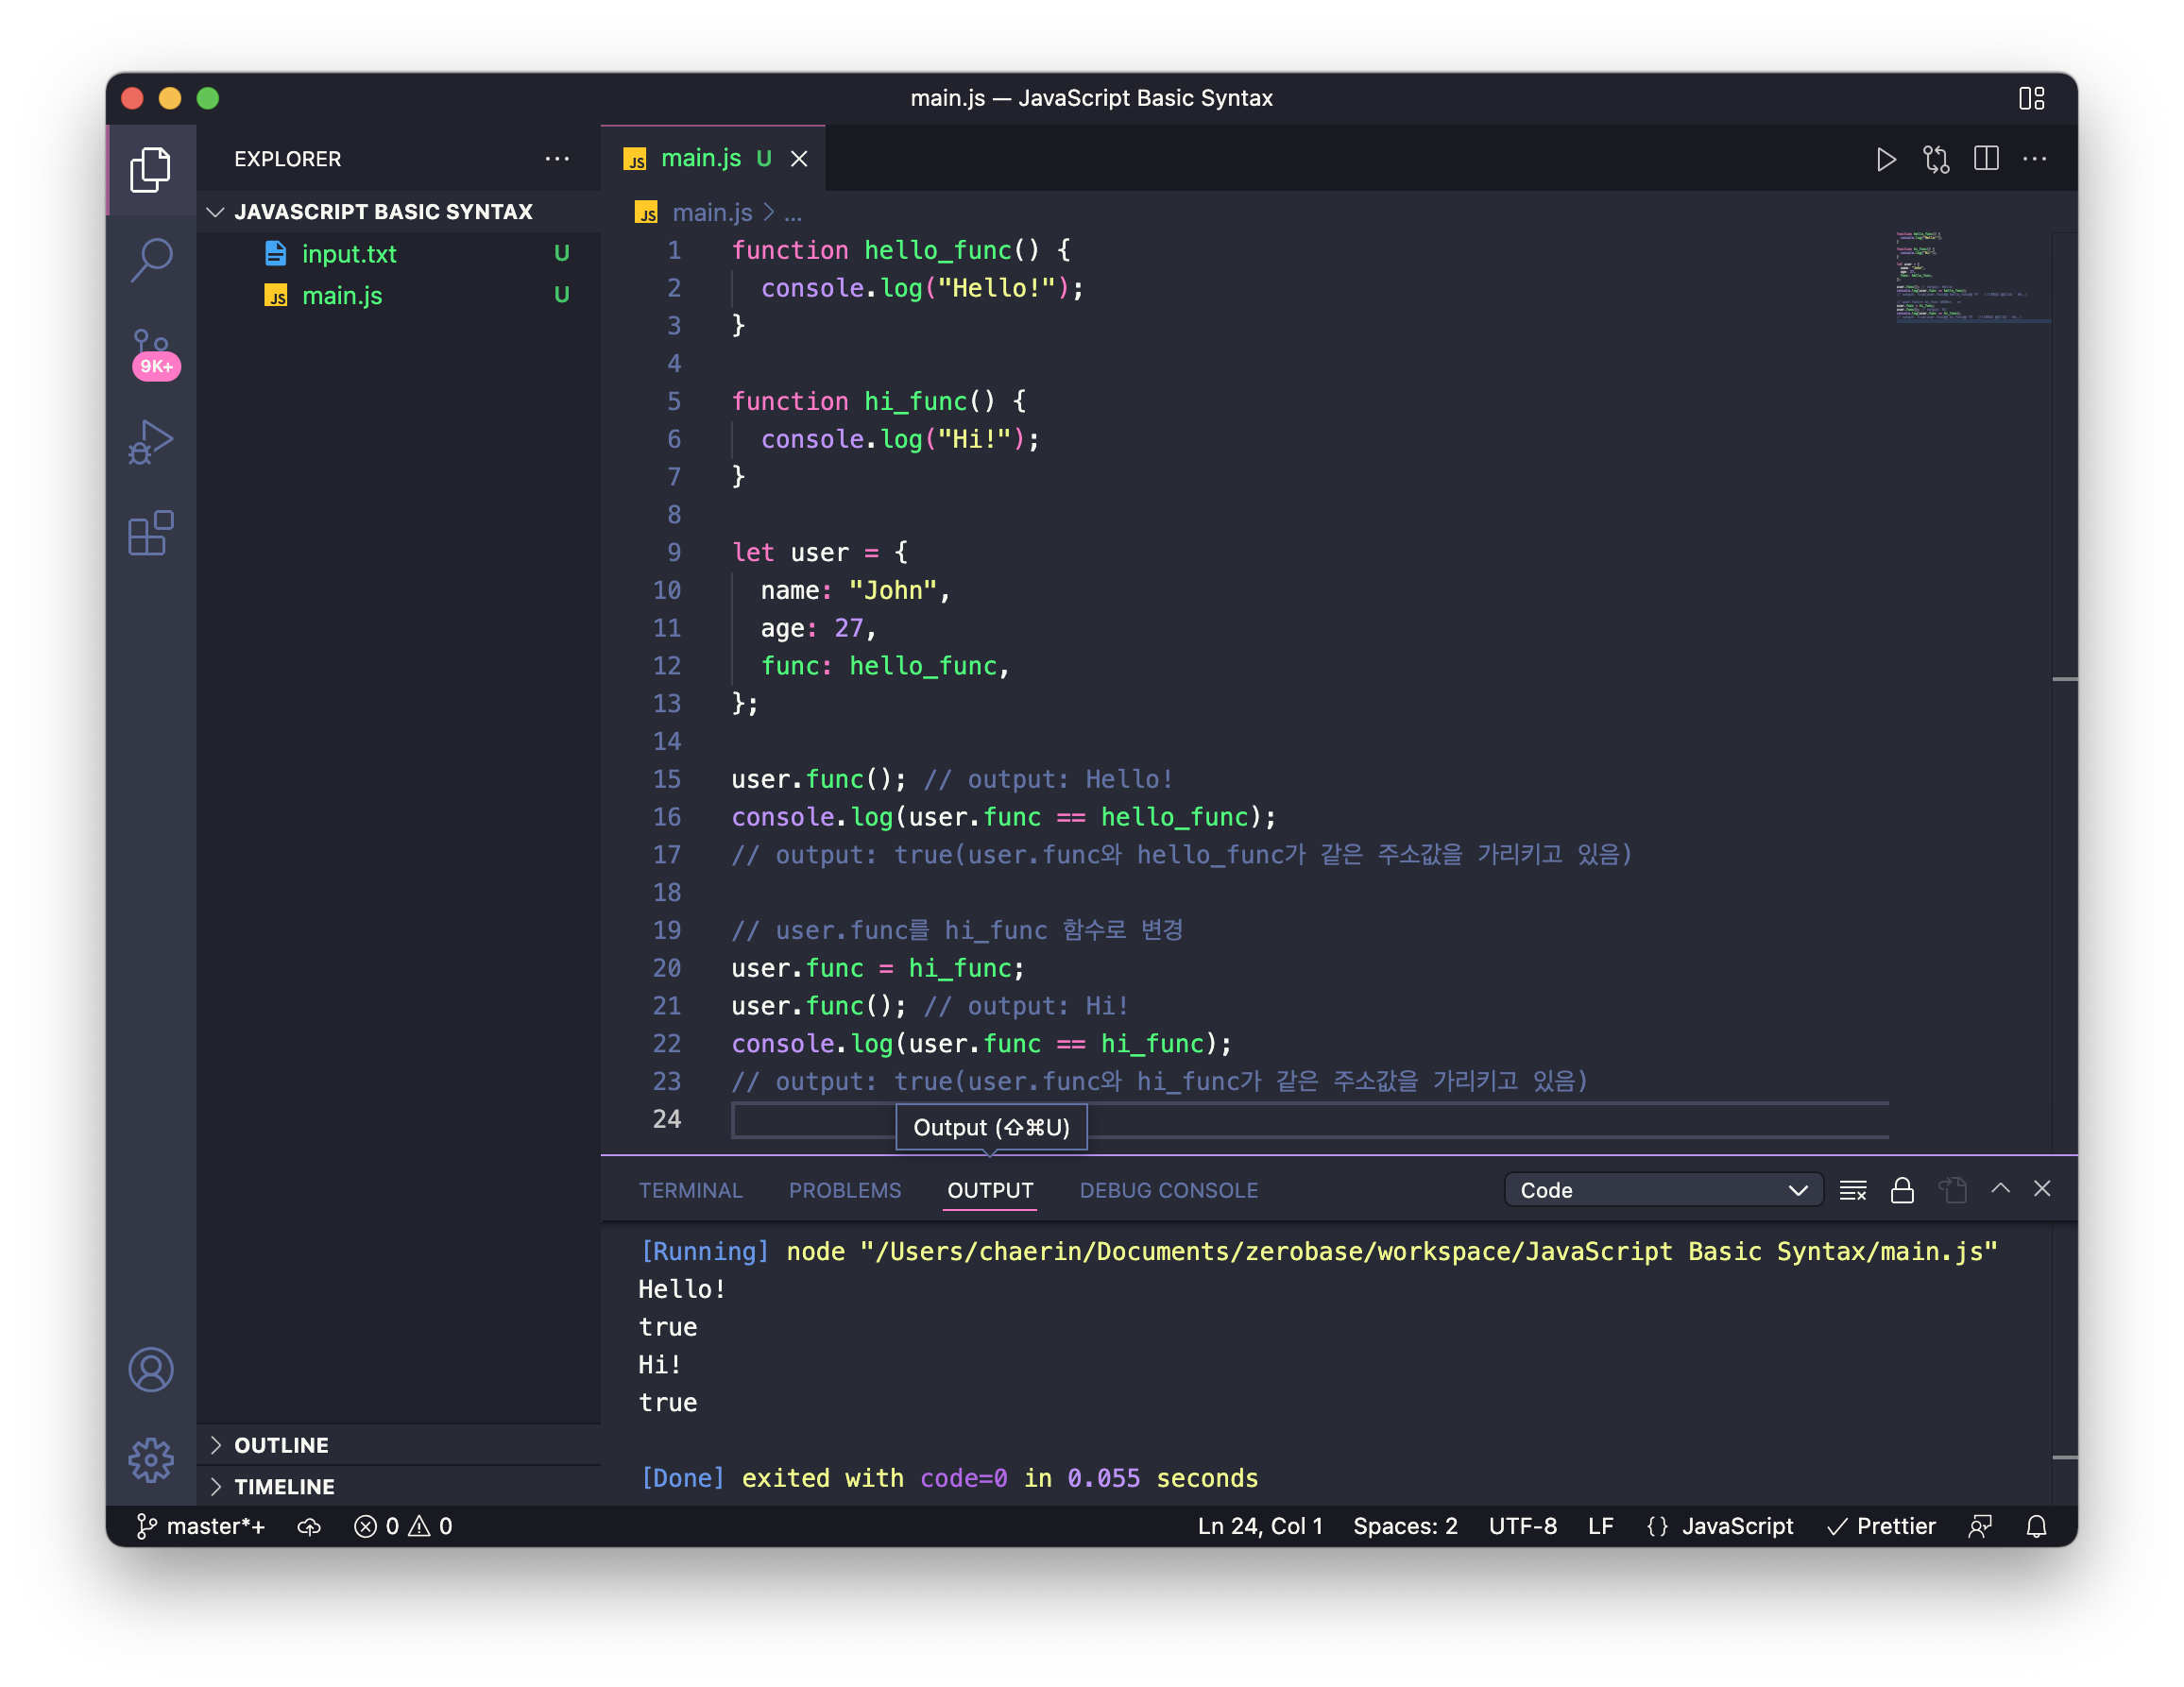Open the Extensions view
Viewport: 2184px width, 1687px height.
151,533
